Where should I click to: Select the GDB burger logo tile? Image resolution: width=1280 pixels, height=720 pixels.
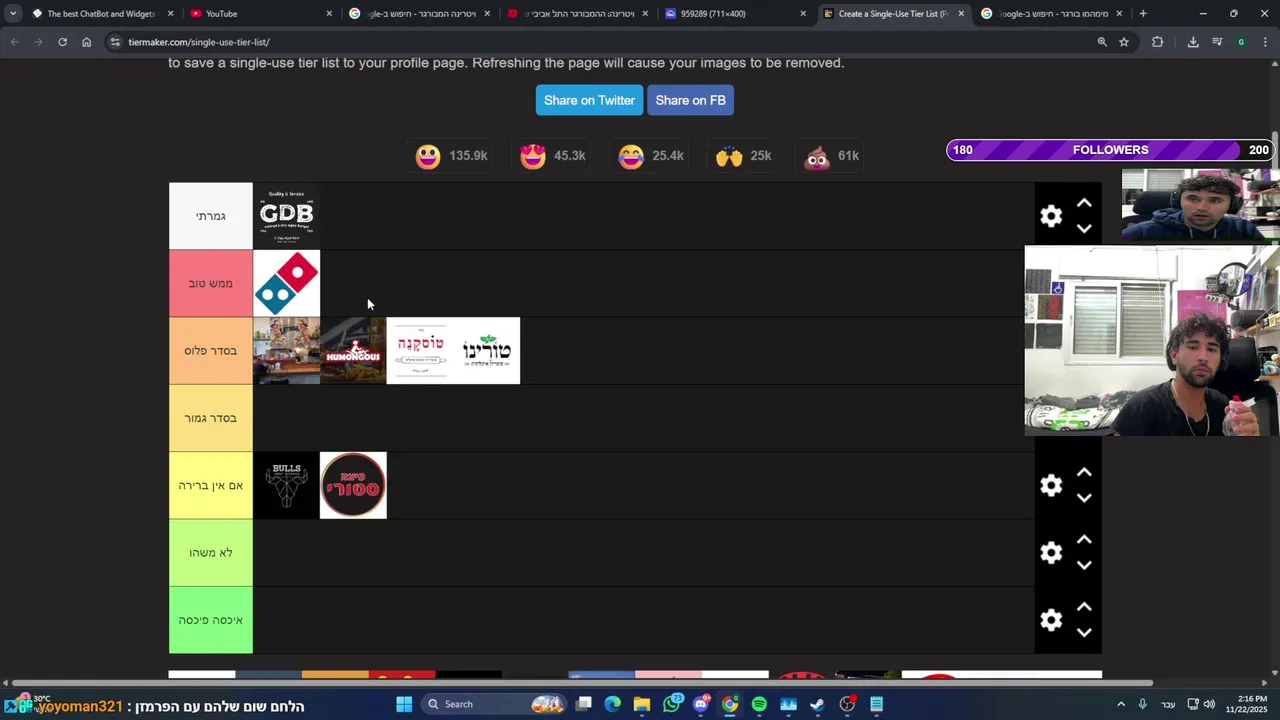(286, 216)
